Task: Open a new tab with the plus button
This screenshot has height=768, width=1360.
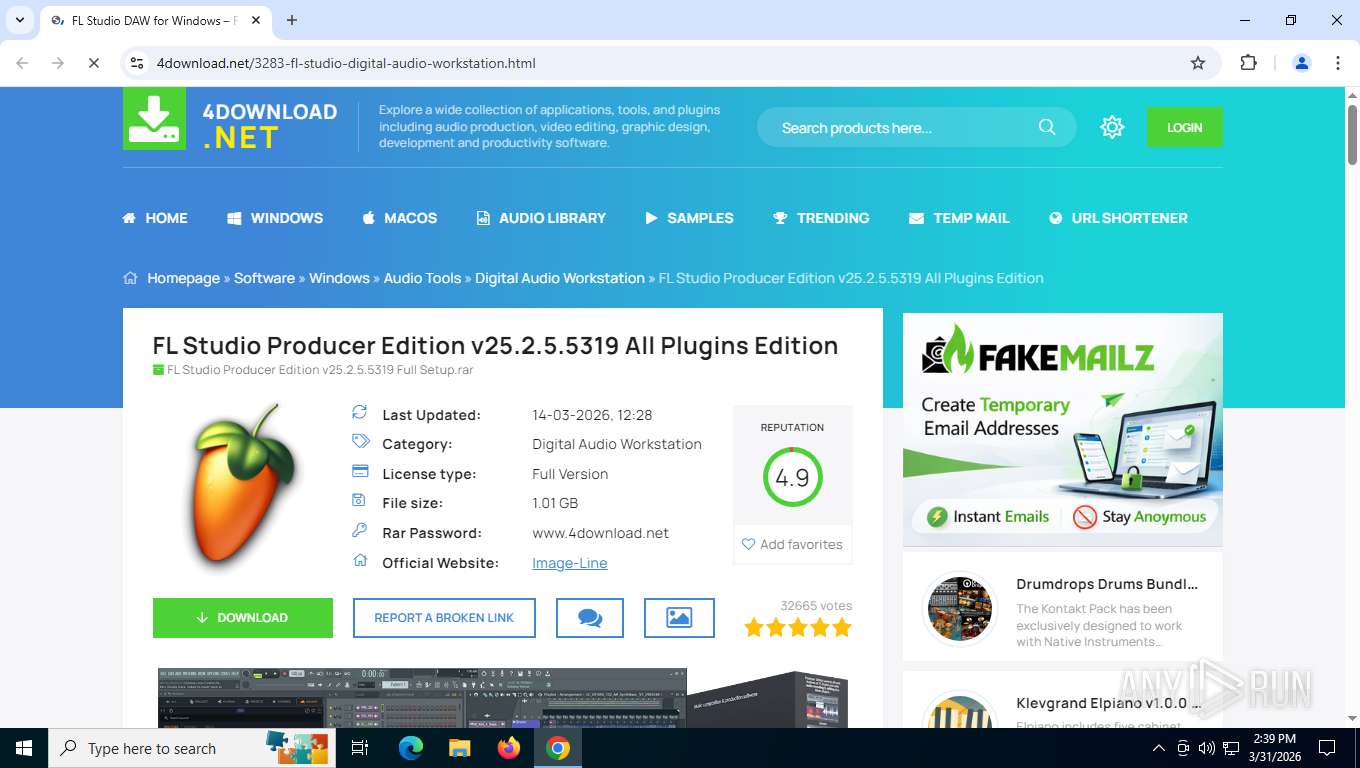Action: pos(292,20)
